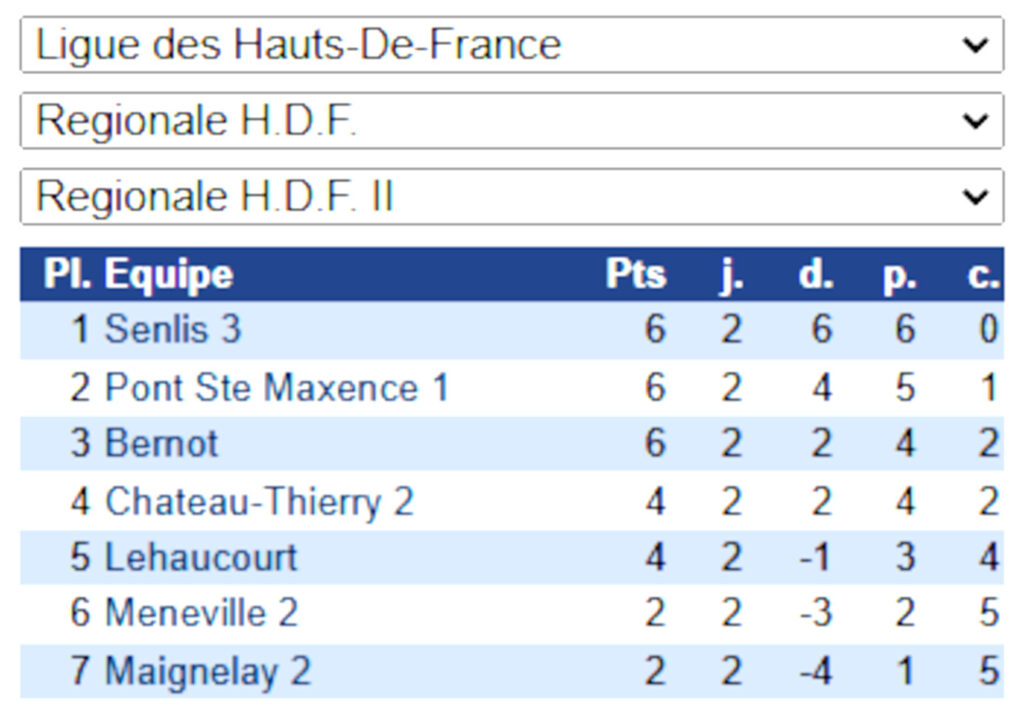The image size is (1024, 713).
Task: Click the chevron arrow of Regionale H.D.F. selector
Action: tap(976, 121)
